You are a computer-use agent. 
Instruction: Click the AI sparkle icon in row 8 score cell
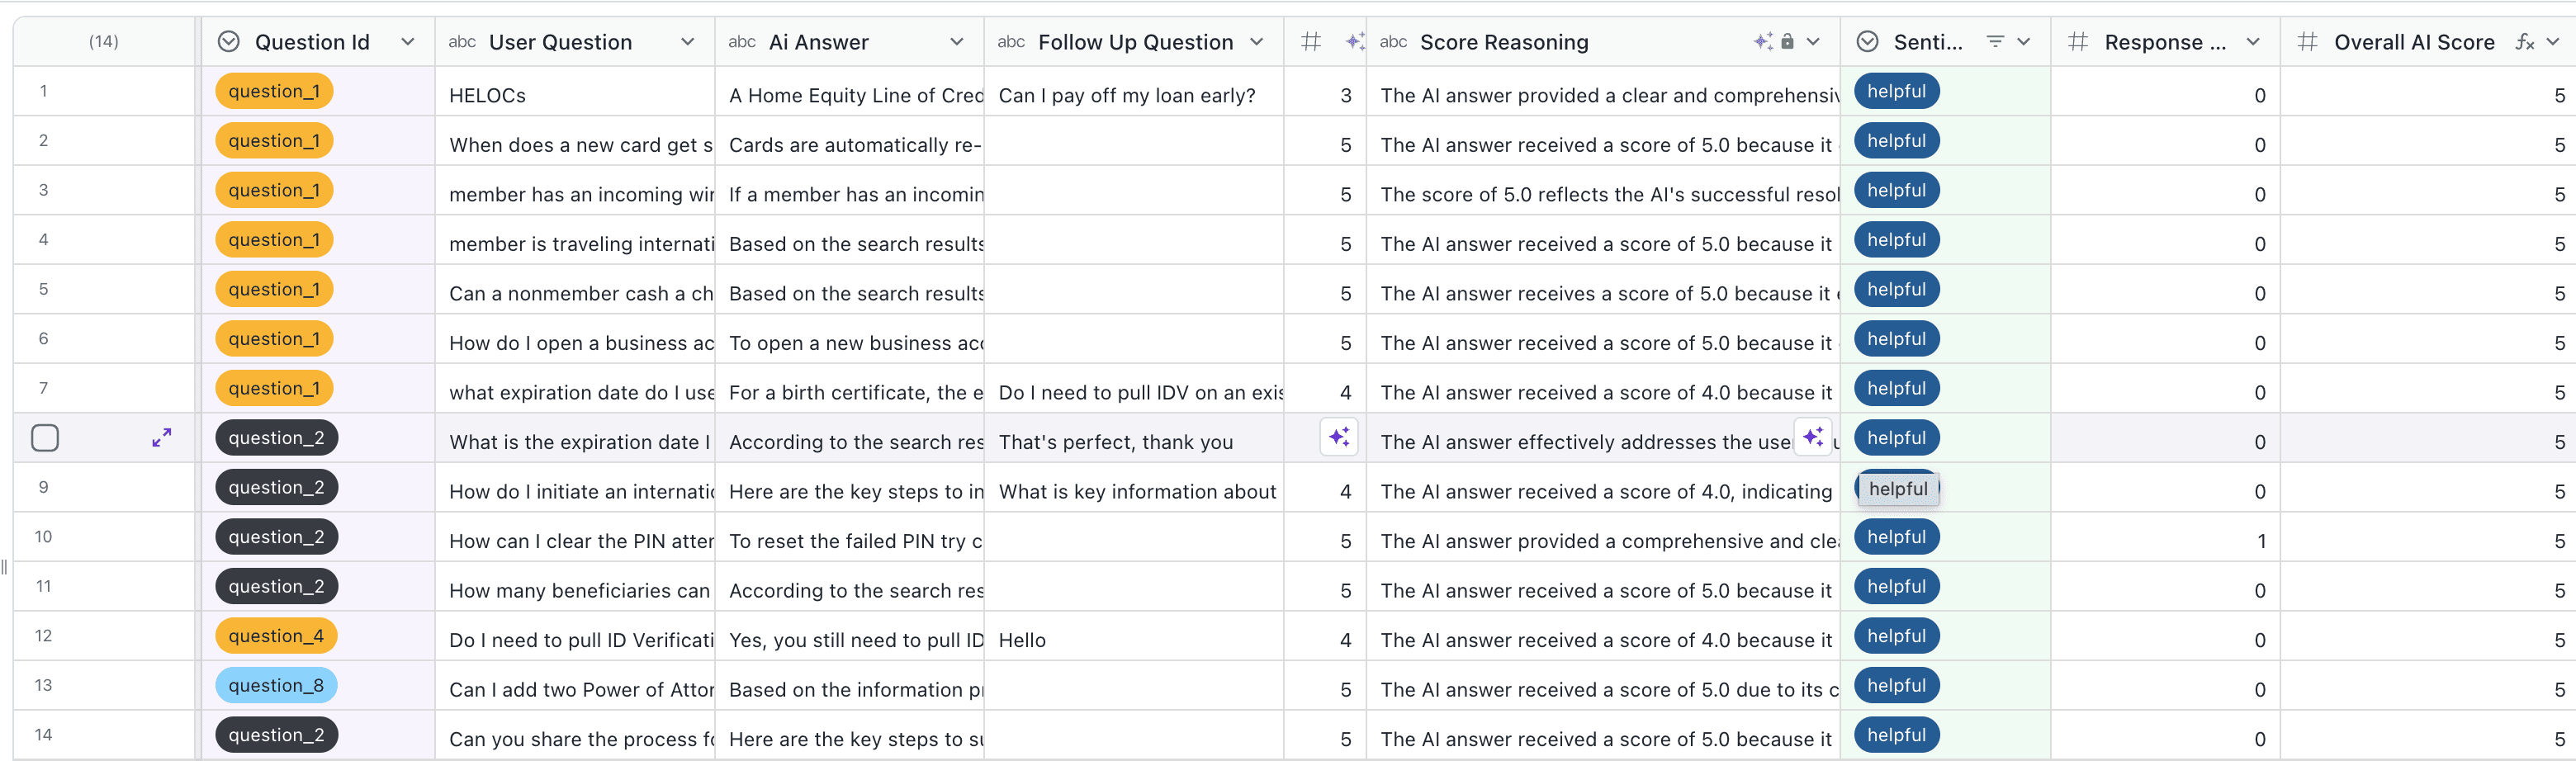pos(1339,437)
